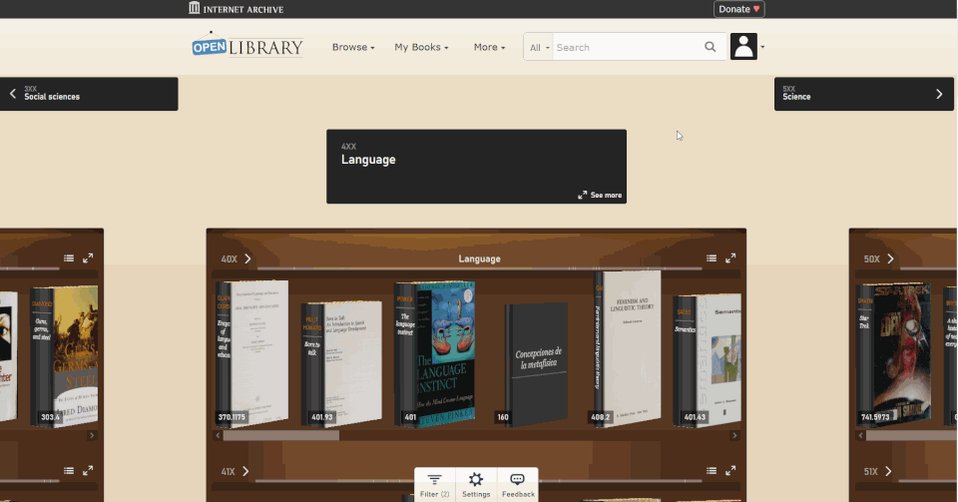Expand the 40X shelf chevron
This screenshot has height=502, width=958.
(247, 259)
